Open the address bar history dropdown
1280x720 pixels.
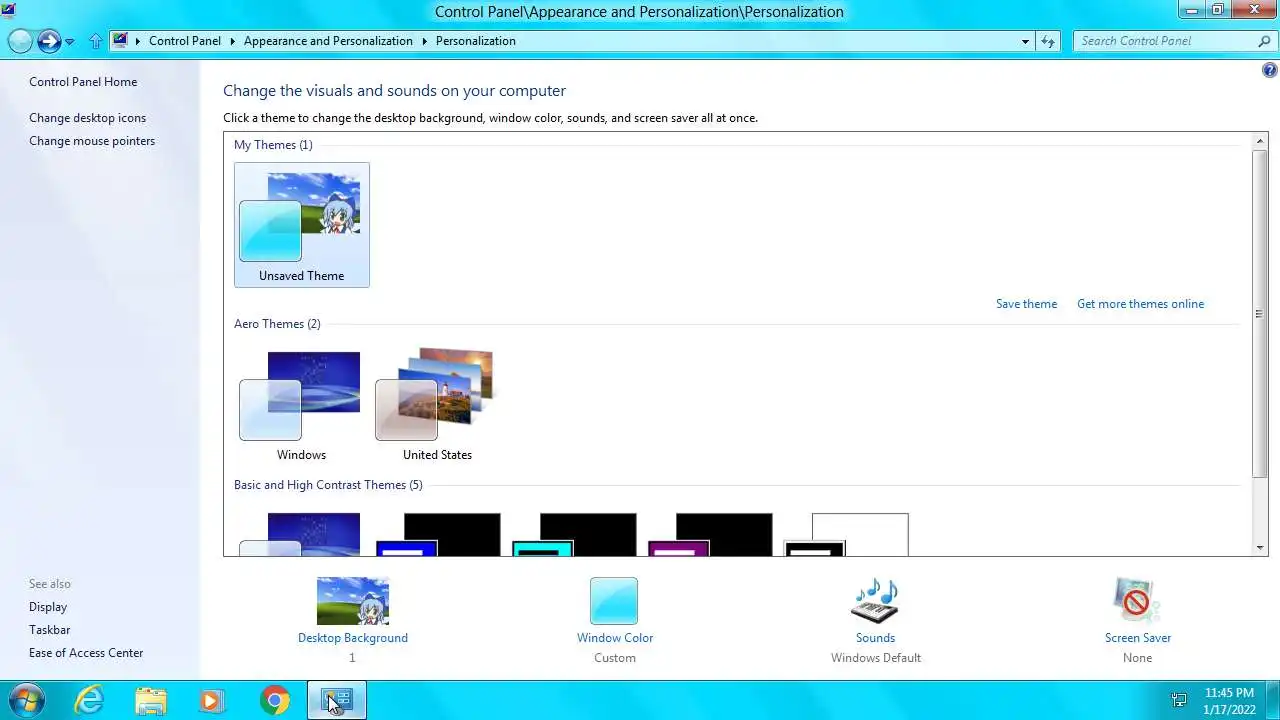tap(1025, 41)
